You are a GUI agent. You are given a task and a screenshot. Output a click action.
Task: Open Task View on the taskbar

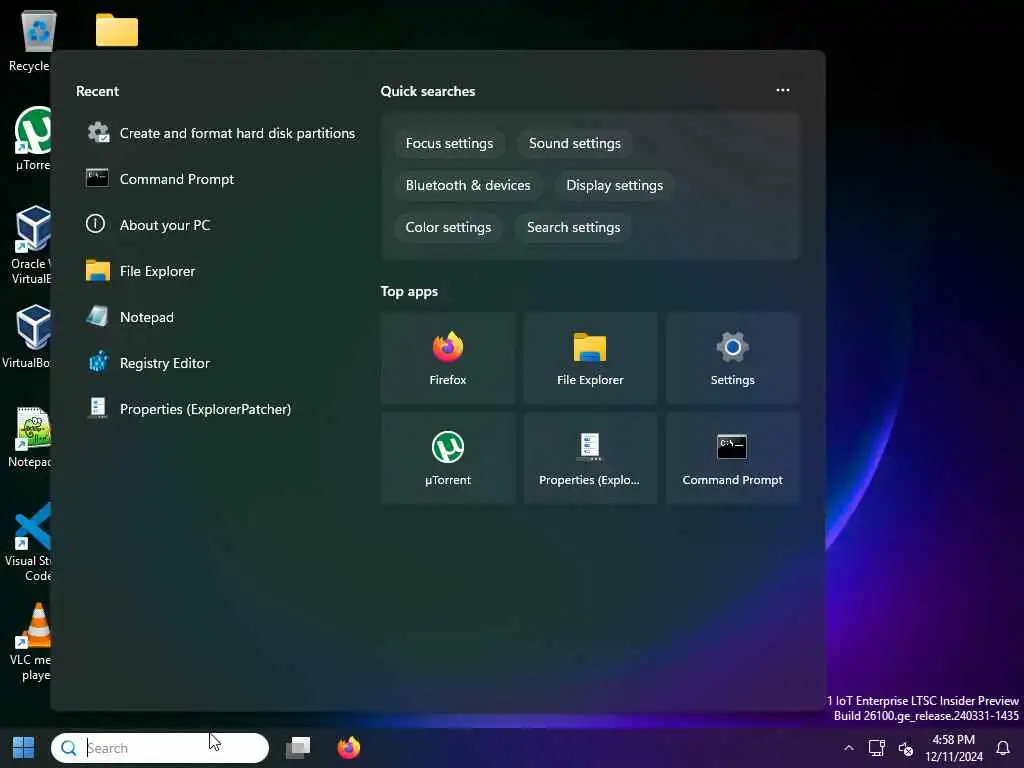click(298, 748)
